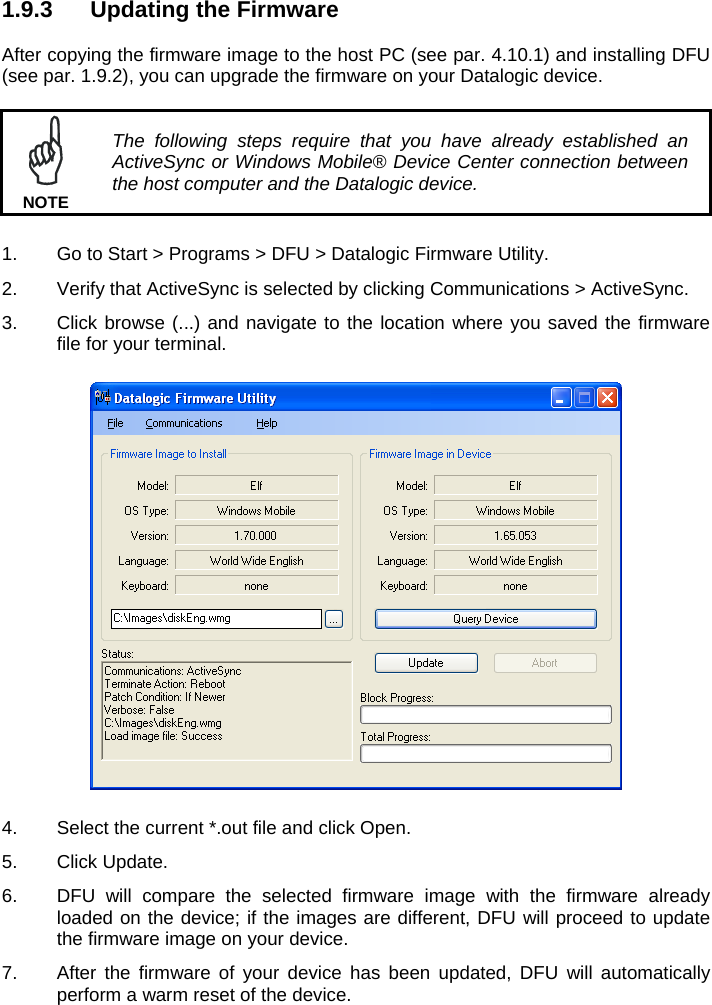Open the Help menu
The height and width of the screenshot is (1005, 712).
[267, 423]
